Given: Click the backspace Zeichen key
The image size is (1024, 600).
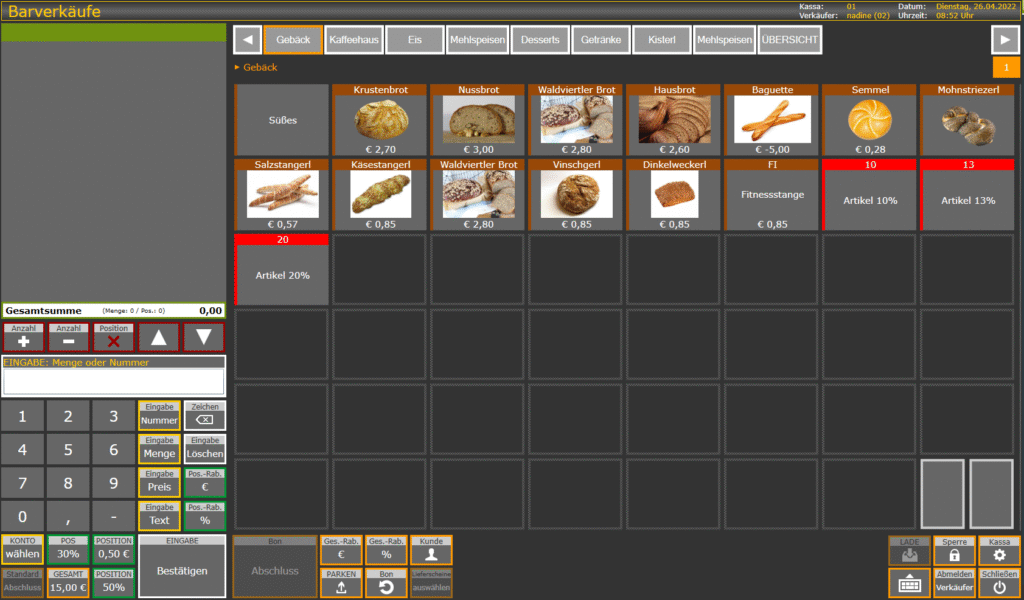Looking at the screenshot, I should 204,416.
